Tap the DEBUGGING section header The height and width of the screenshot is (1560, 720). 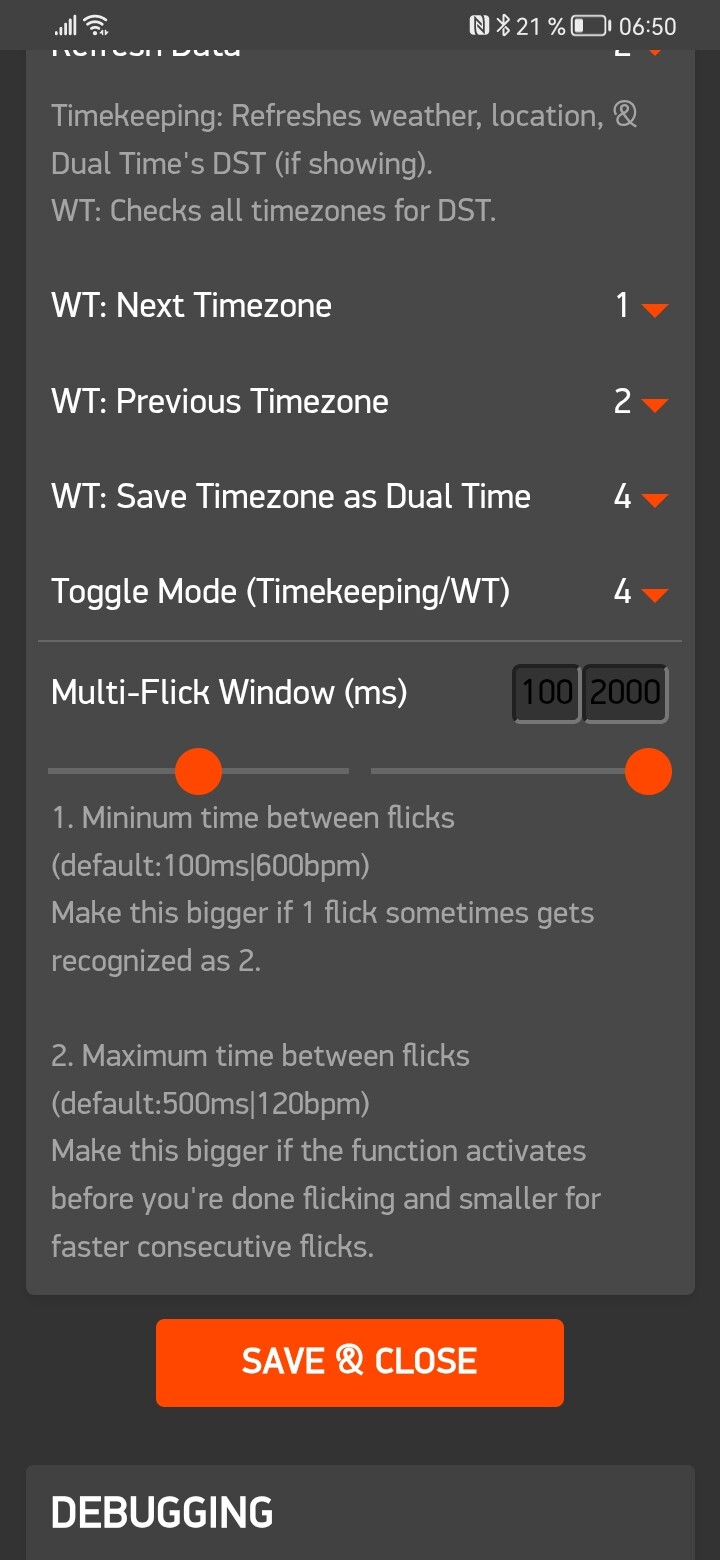(162, 1513)
